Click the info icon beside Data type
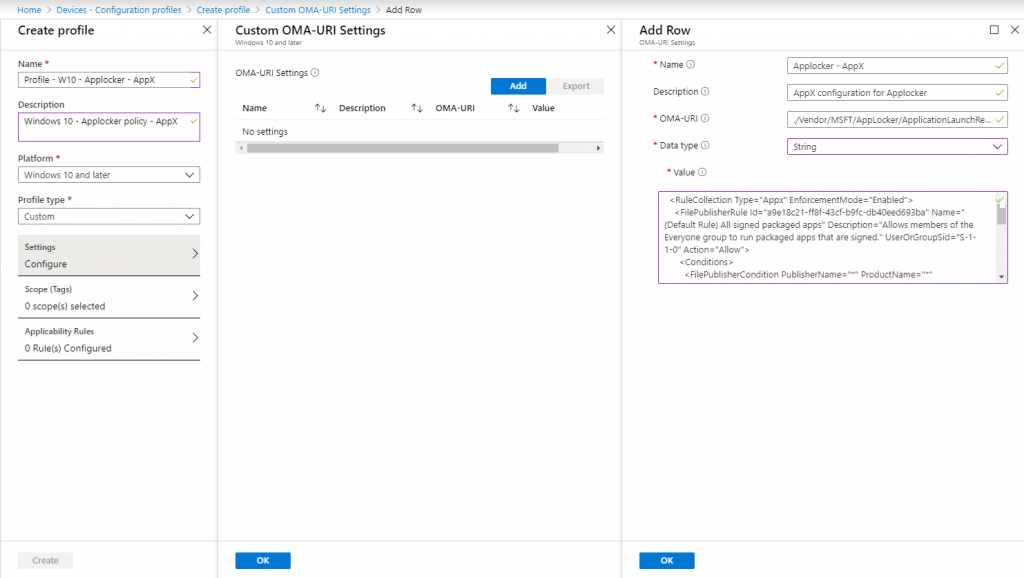This screenshot has height=578, width=1024. click(705, 145)
